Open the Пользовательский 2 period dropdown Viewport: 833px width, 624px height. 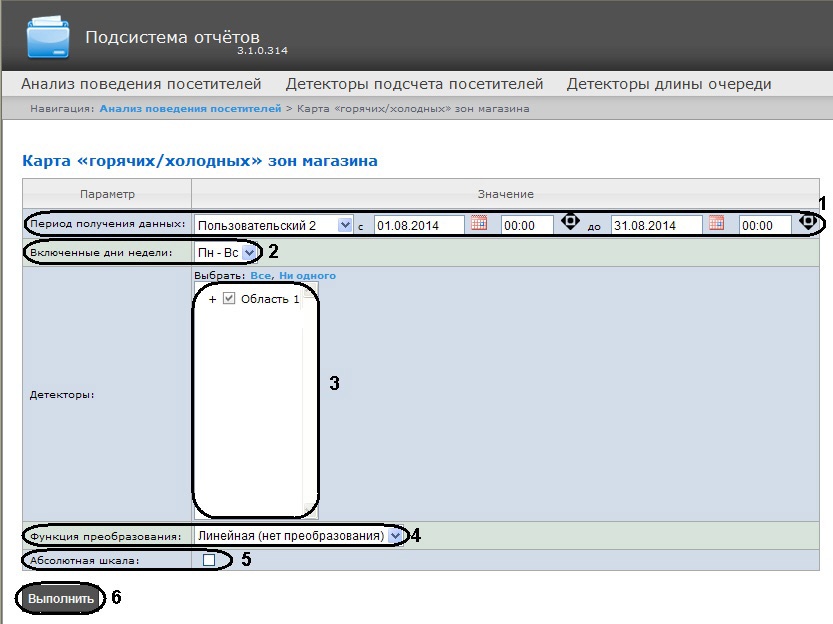point(345,225)
